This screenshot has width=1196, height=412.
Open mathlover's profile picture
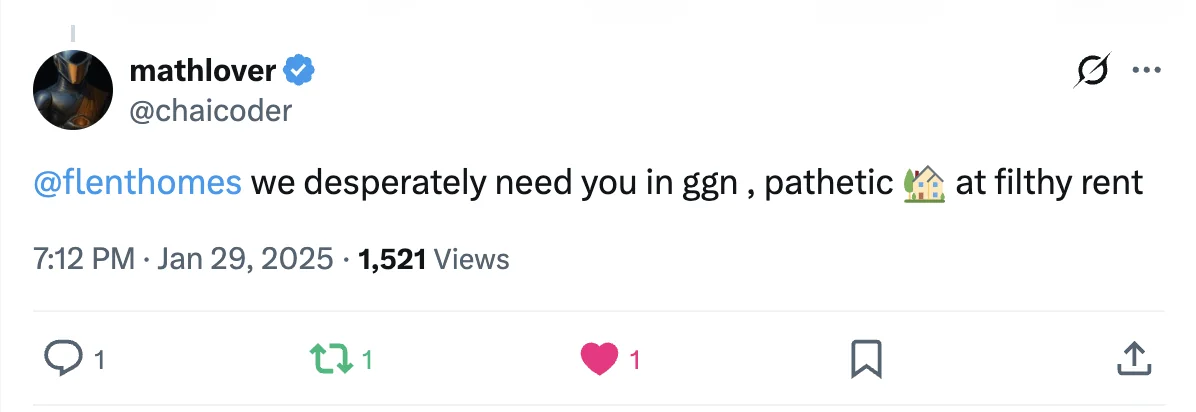[x=73, y=89]
